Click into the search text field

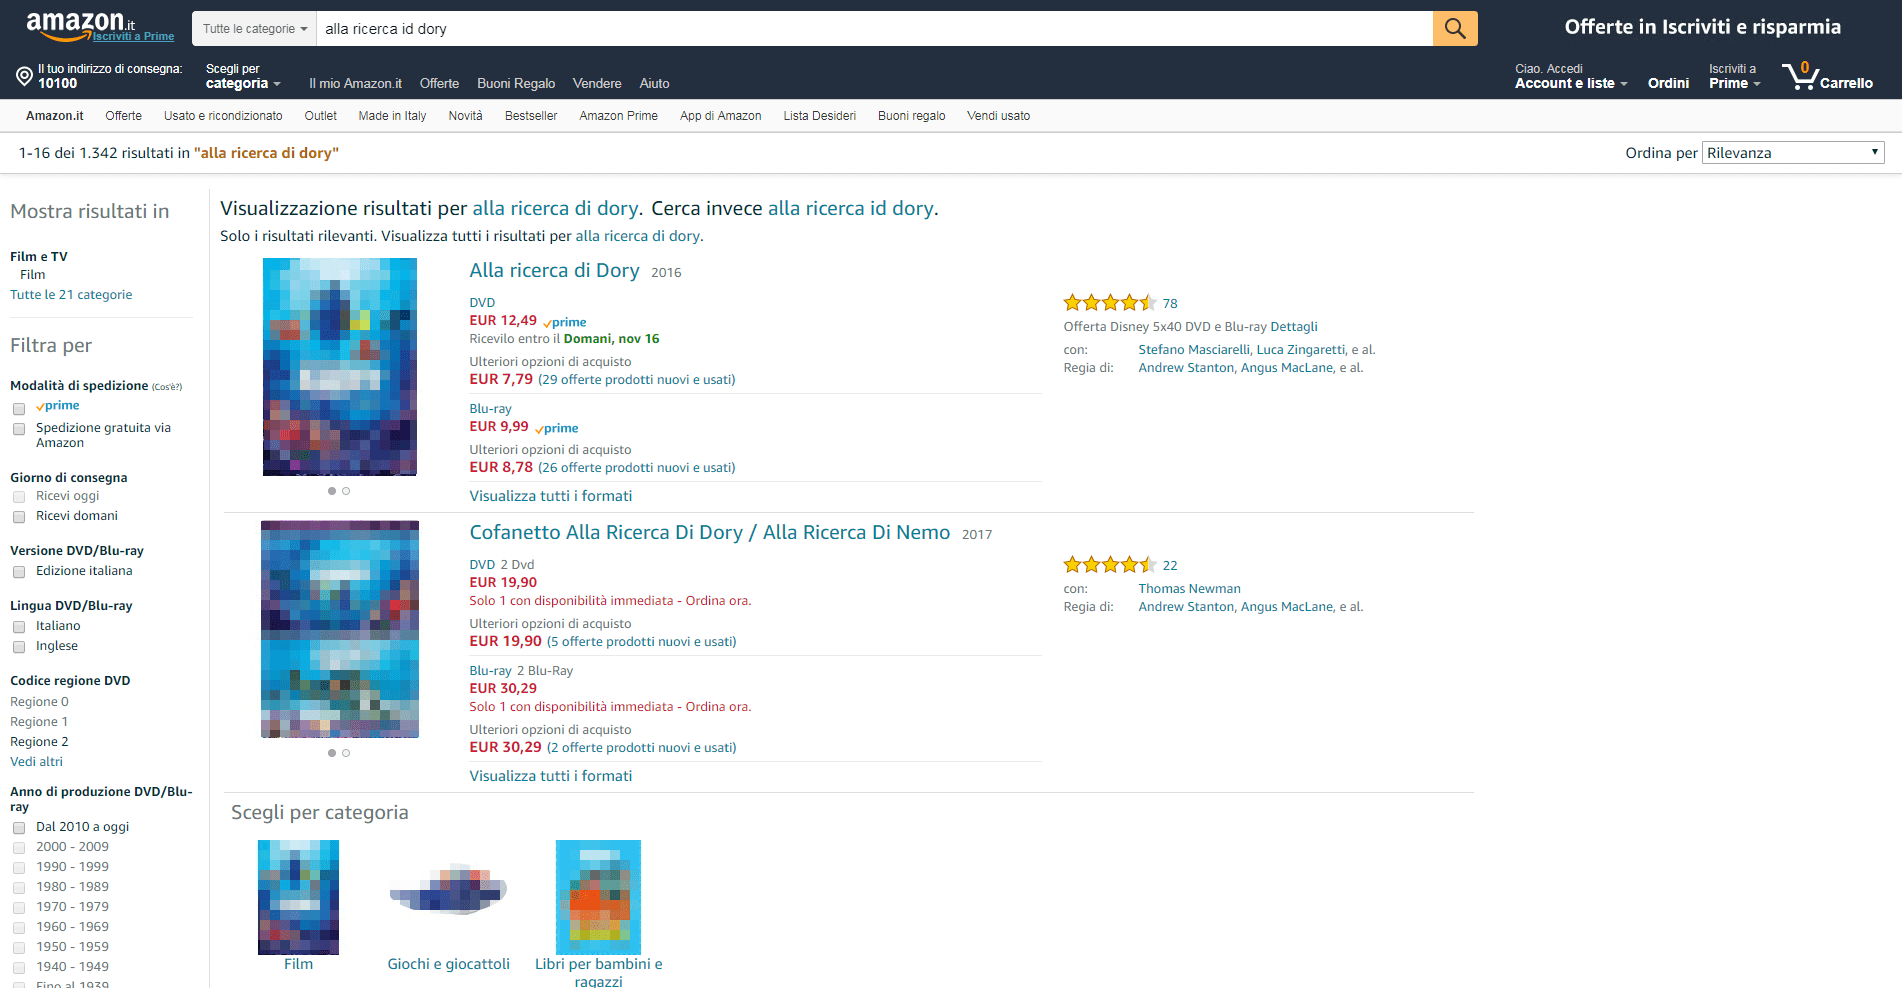874,29
